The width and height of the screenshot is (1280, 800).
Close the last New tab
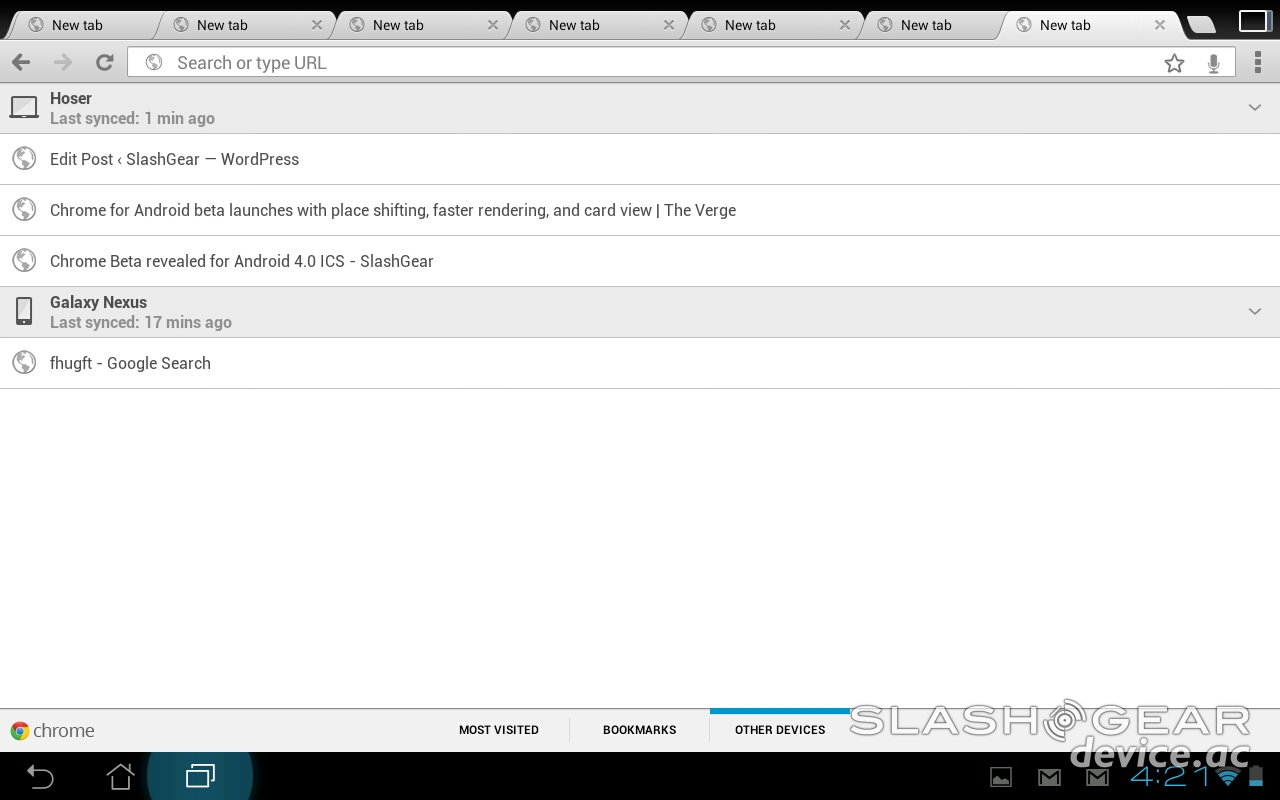tap(1160, 25)
